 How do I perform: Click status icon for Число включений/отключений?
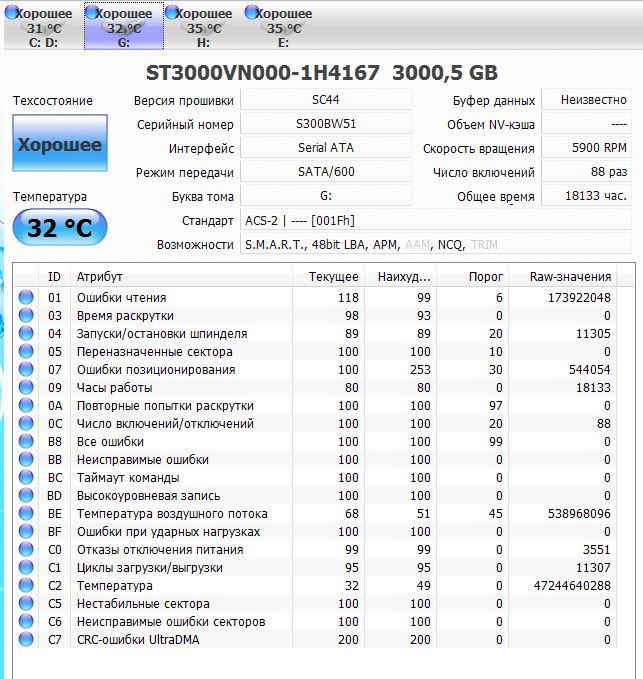26,423
